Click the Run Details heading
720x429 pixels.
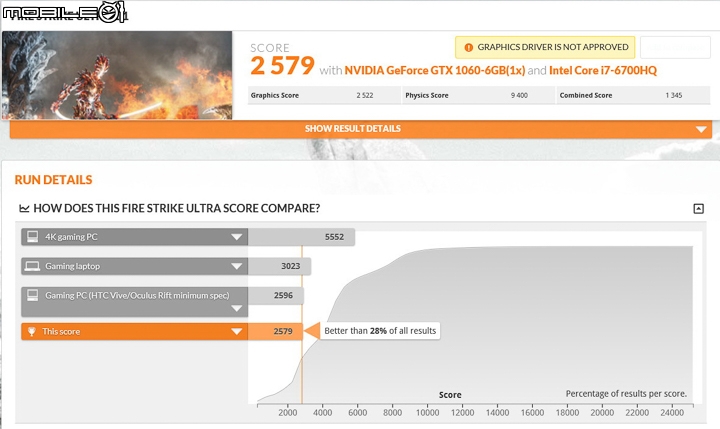click(x=53, y=180)
